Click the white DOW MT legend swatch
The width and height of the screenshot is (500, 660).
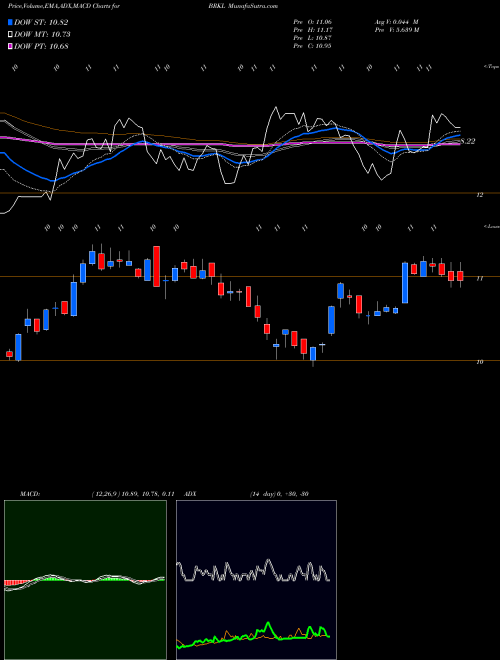tap(11, 35)
